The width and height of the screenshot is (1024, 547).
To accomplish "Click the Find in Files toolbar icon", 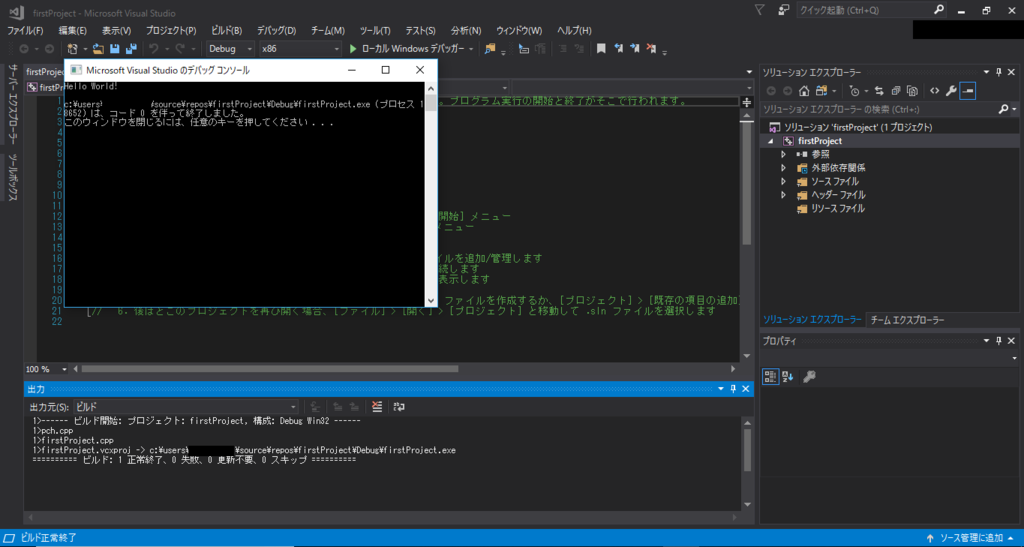I will pos(490,49).
